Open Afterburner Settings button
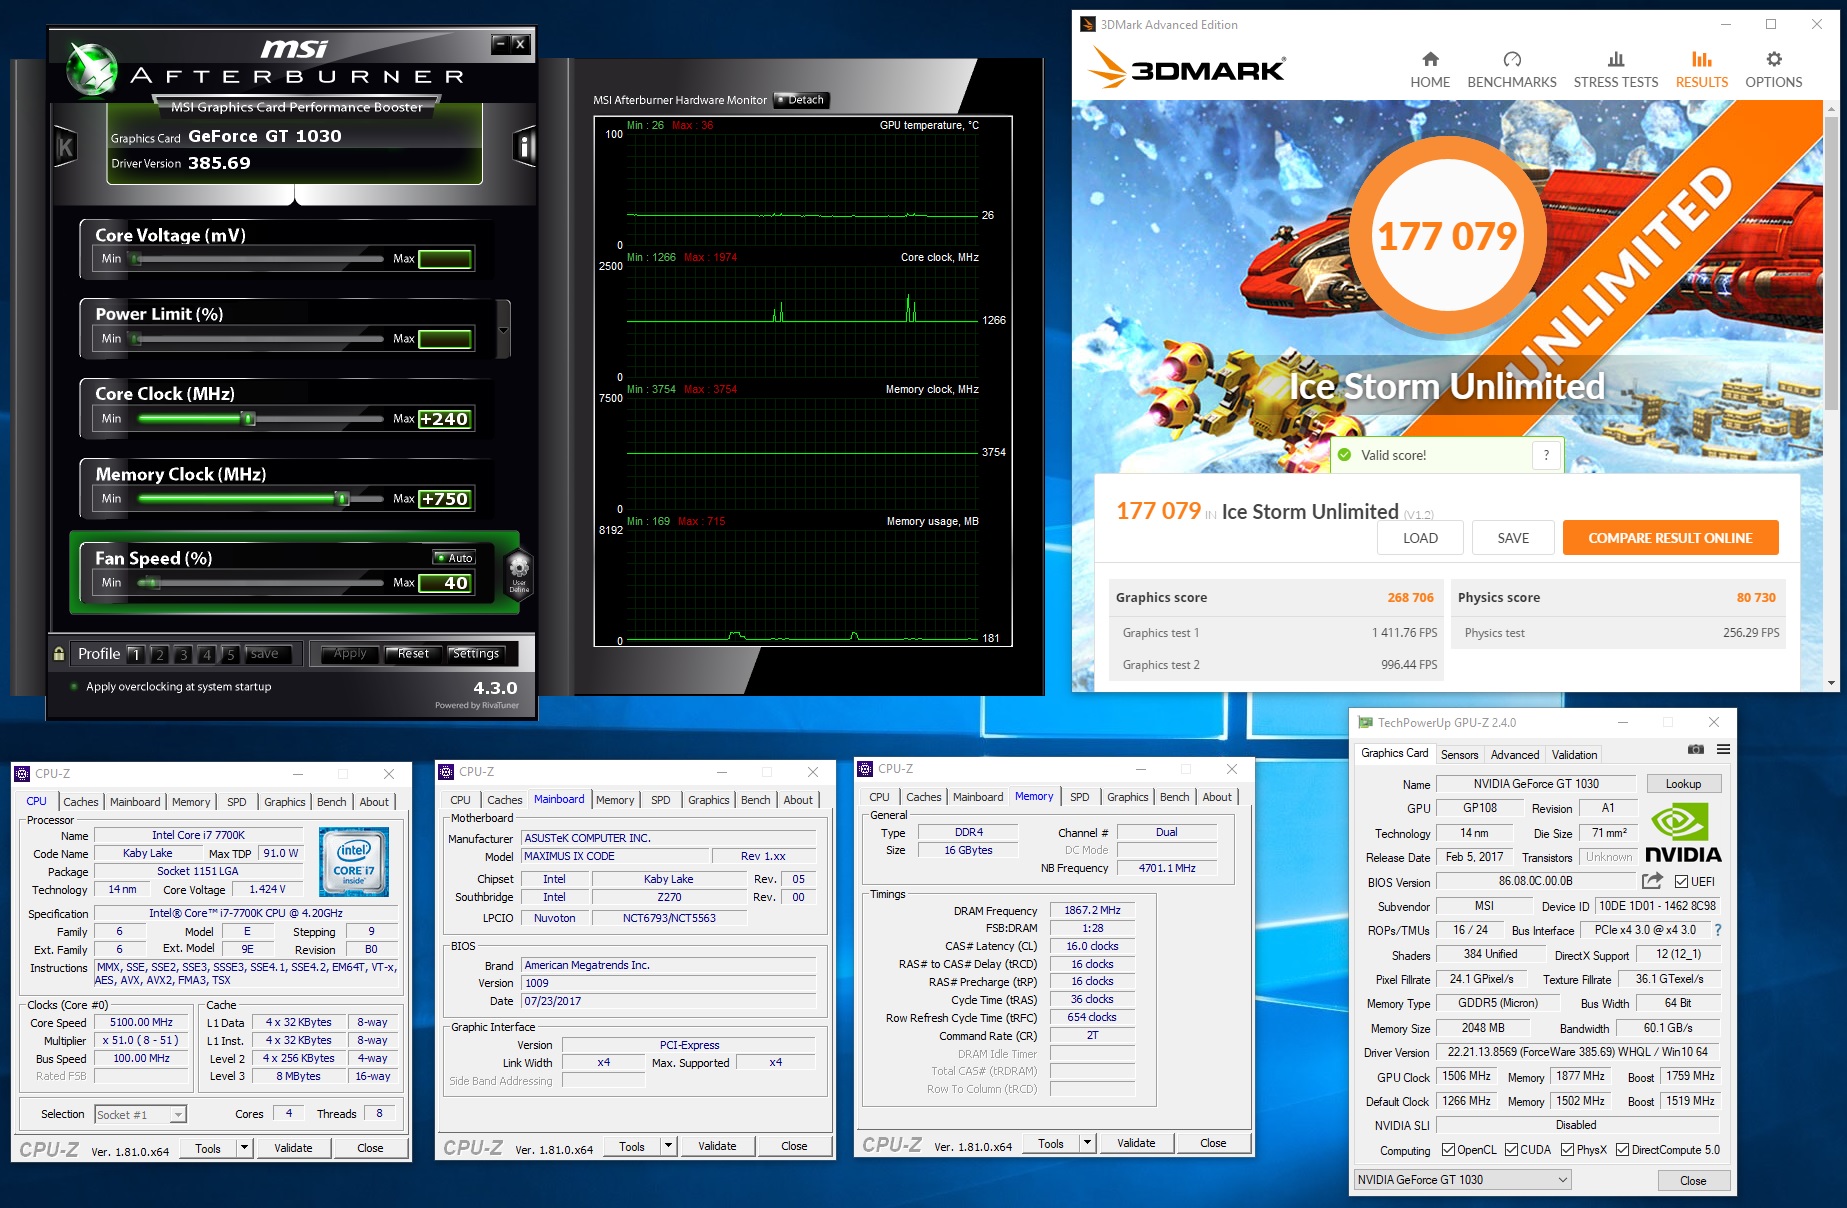Screen dimensions: 1847x1208 pyautogui.click(x=475, y=654)
